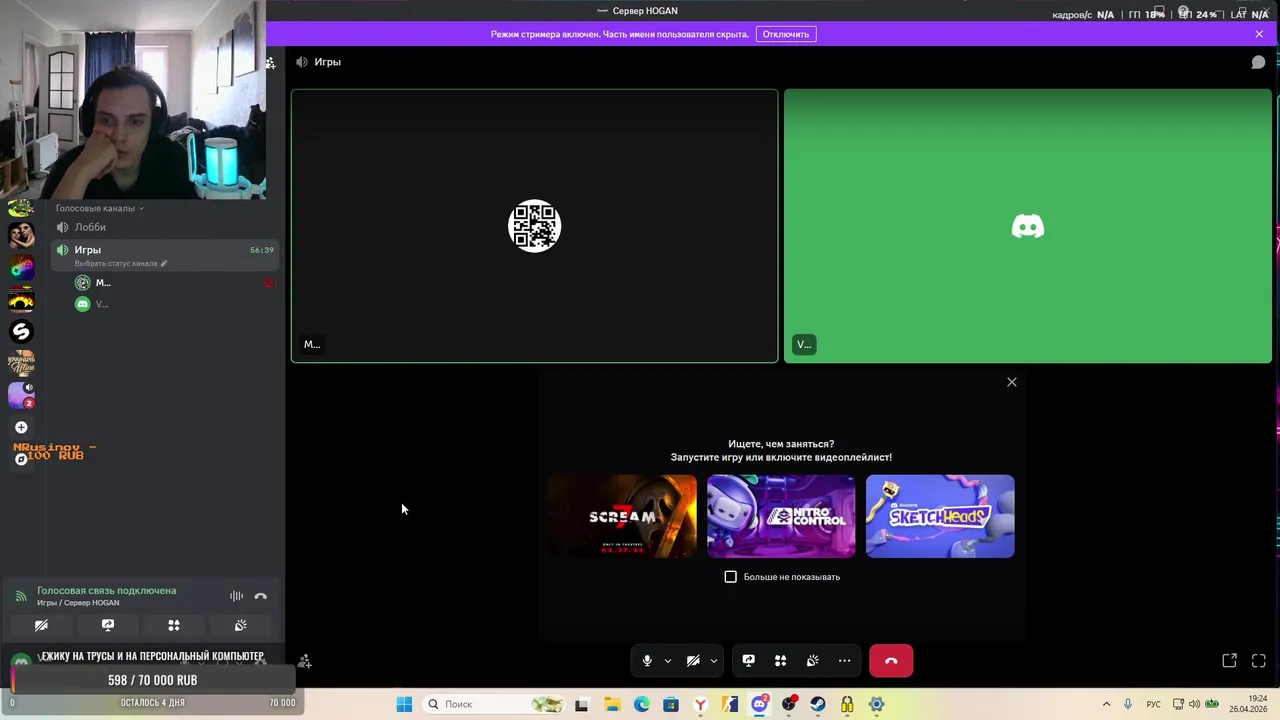The width and height of the screenshot is (1280, 720).
Task: Open File Explorer from the taskbar
Action: coord(612,704)
